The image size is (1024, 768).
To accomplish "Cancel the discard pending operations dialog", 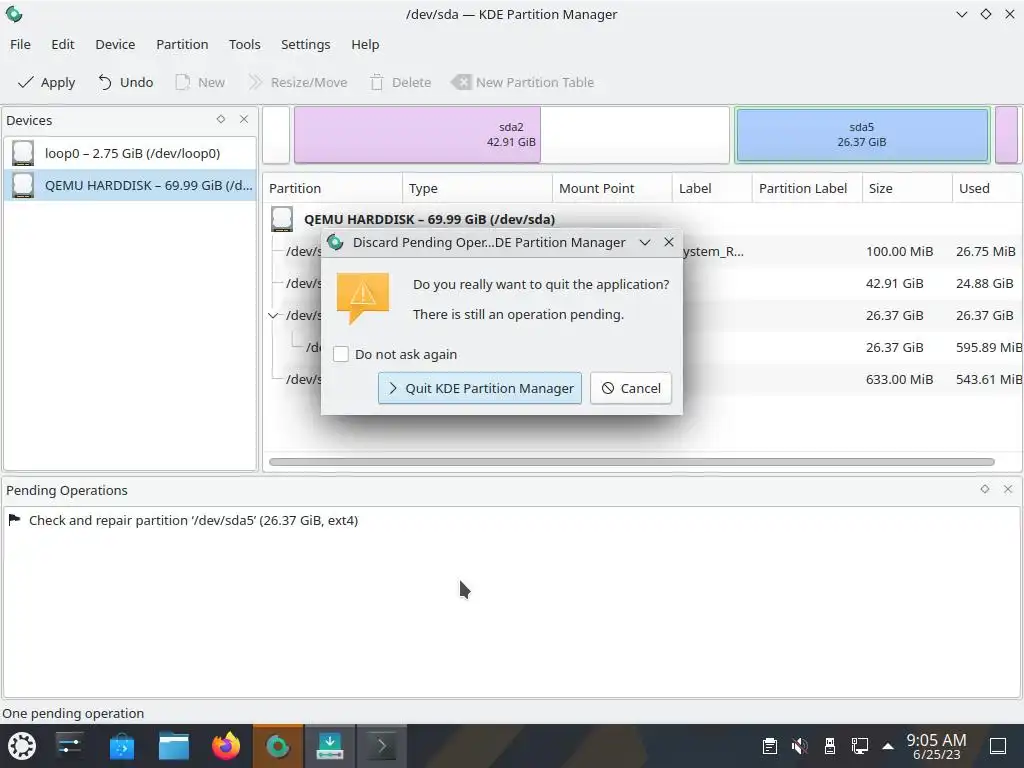I will (x=631, y=388).
